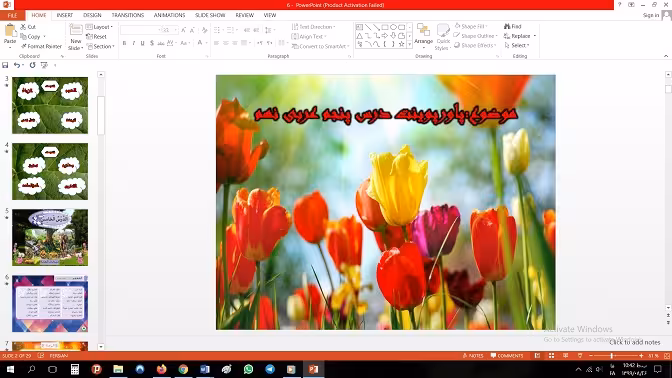
Task: Click the zoom out minus button
Action: (x=591, y=356)
